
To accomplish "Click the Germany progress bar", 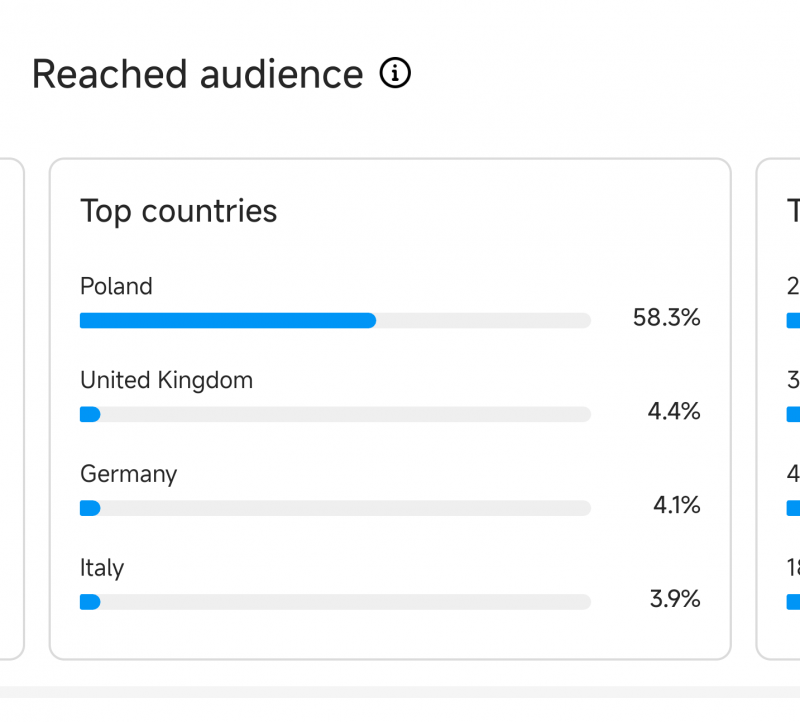I will click(90, 508).
